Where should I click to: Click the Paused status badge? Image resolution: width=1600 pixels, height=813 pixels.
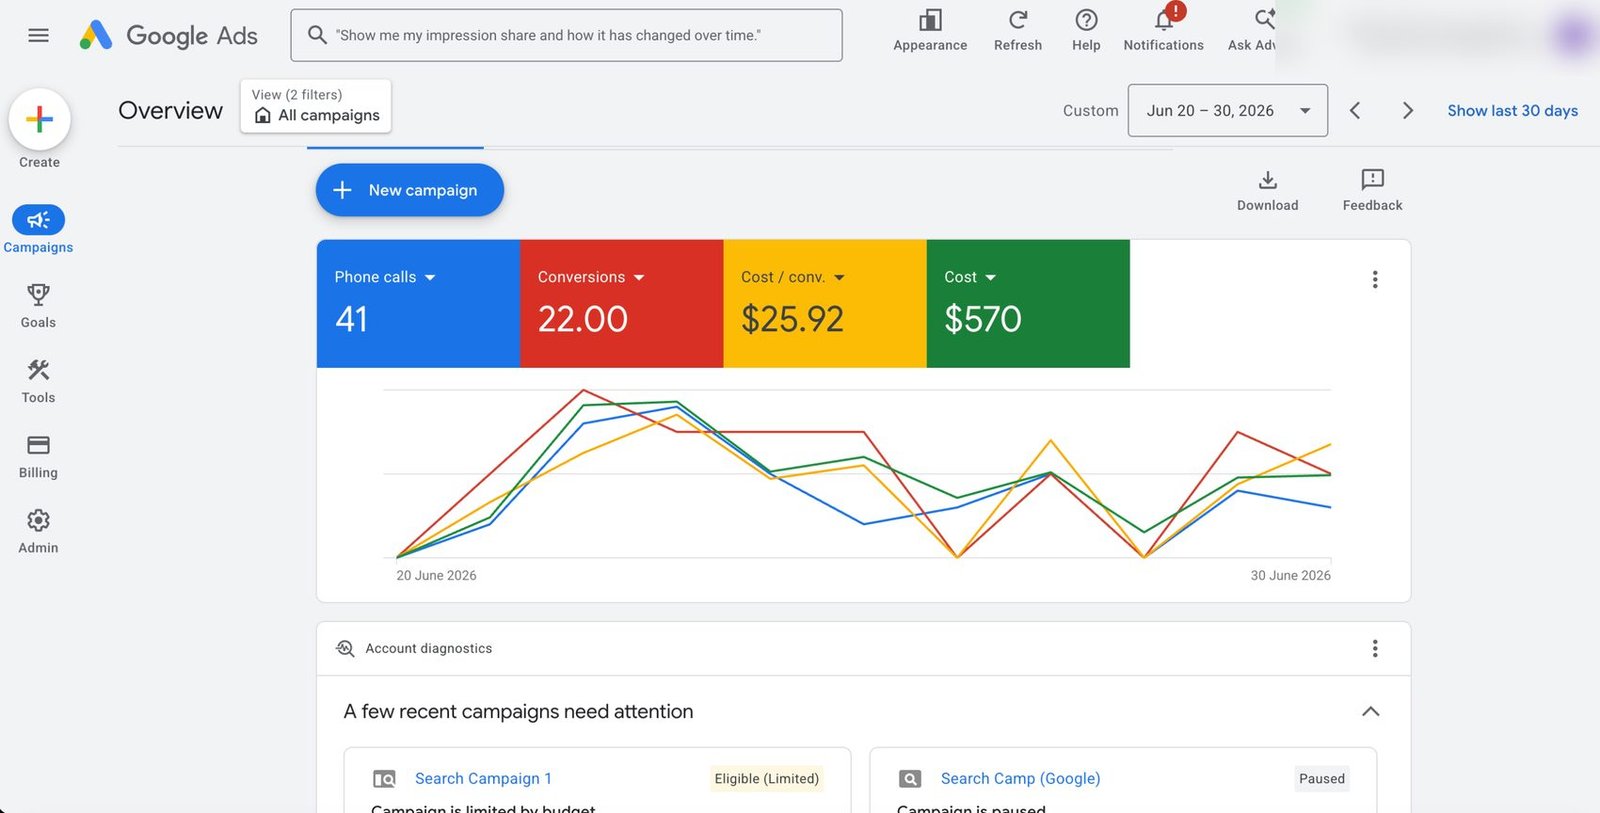tap(1322, 779)
